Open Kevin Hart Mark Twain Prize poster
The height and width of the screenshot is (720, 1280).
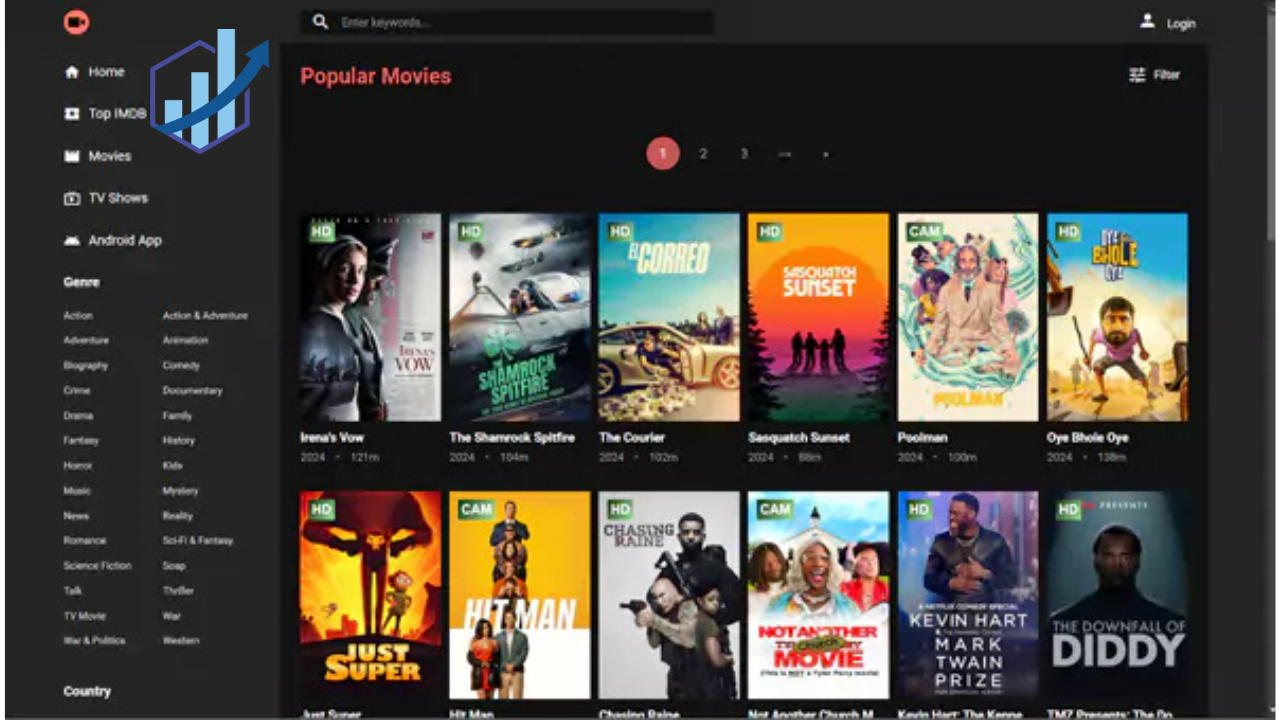(x=968, y=595)
